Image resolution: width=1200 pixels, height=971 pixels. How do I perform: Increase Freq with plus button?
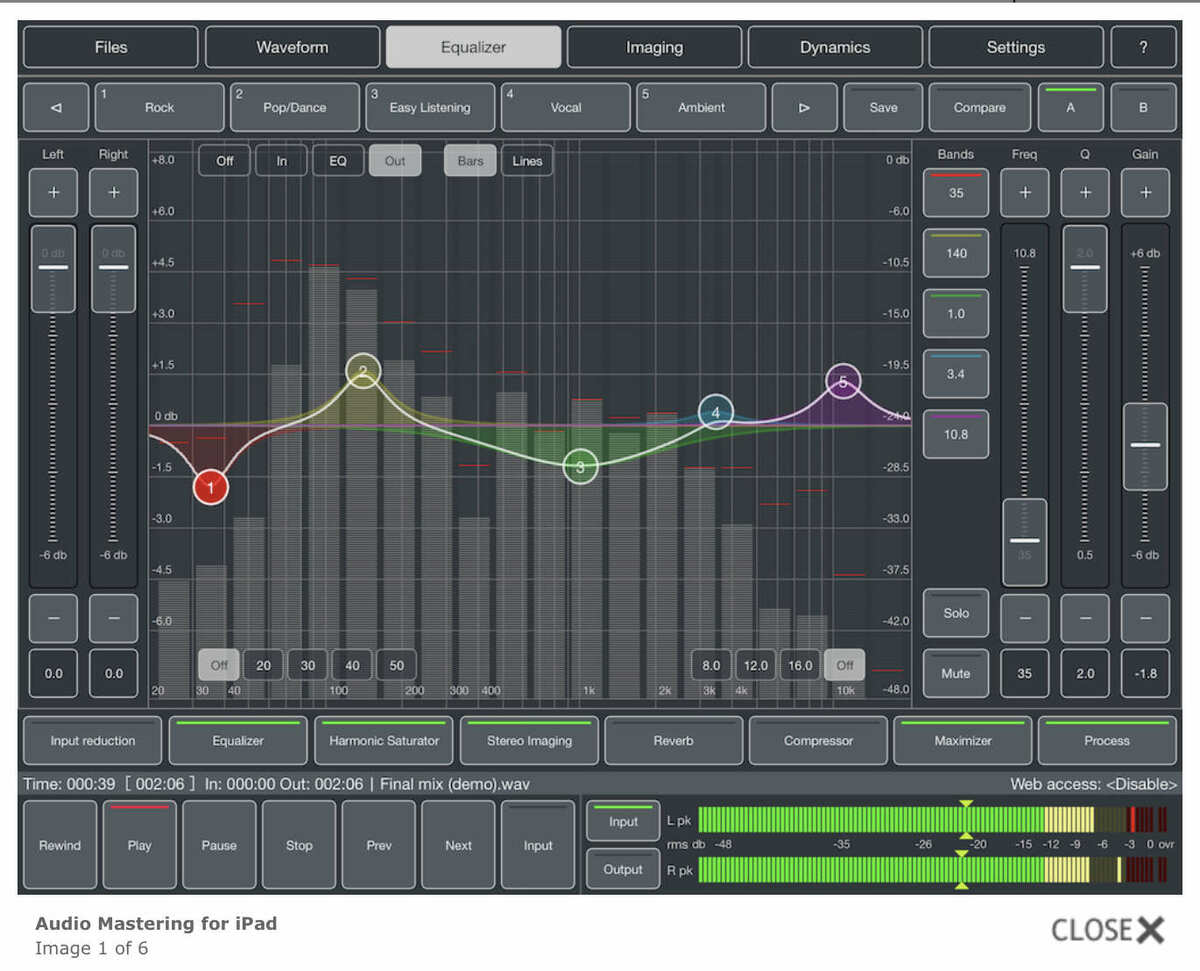point(1025,193)
